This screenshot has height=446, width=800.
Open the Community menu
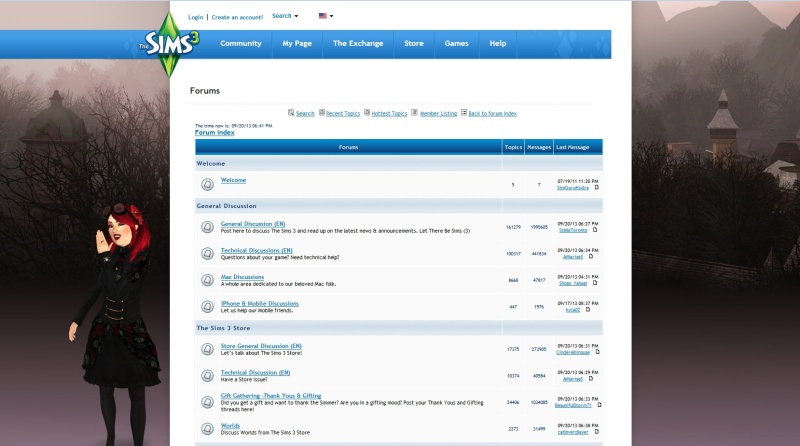click(241, 43)
